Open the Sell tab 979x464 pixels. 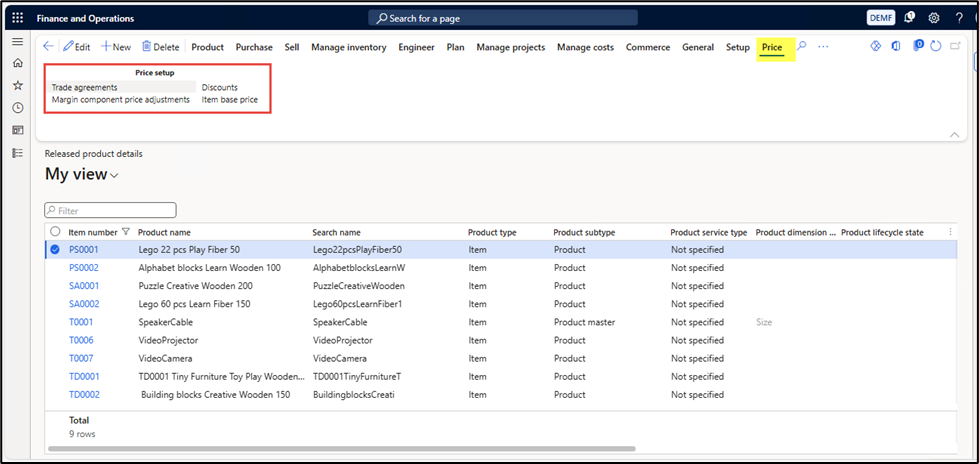tap(292, 47)
